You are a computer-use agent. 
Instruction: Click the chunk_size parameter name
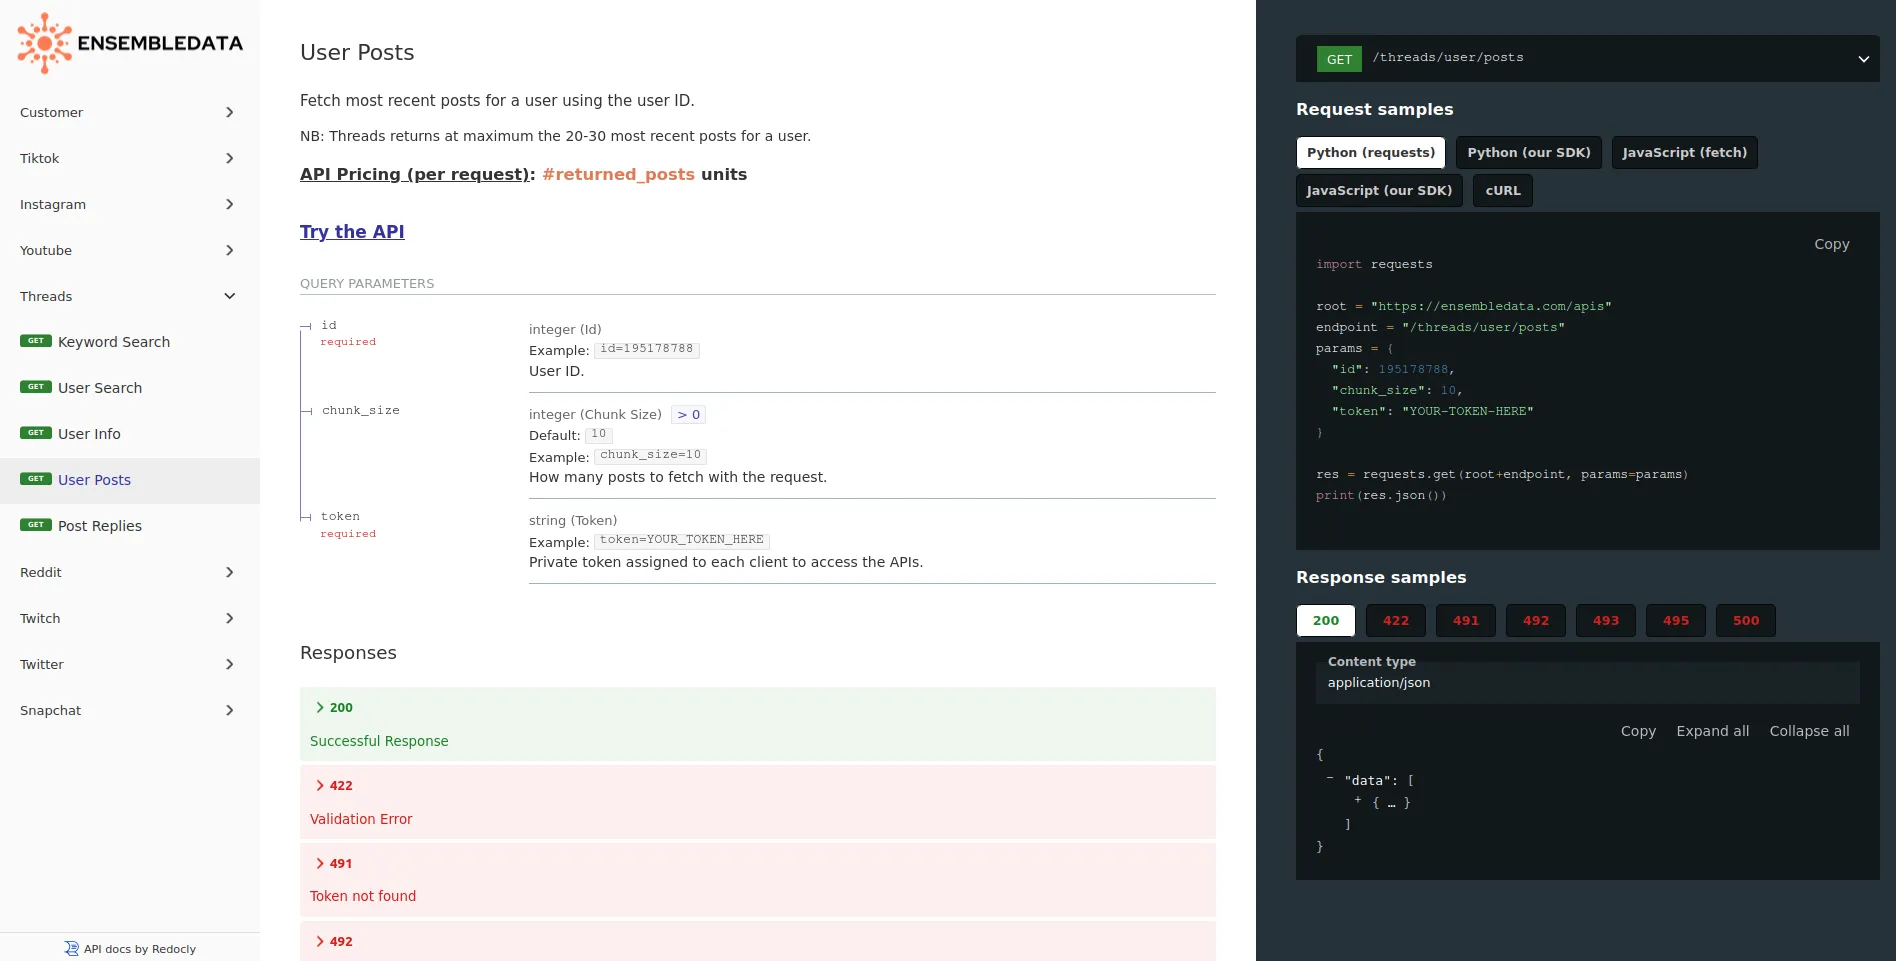click(361, 411)
